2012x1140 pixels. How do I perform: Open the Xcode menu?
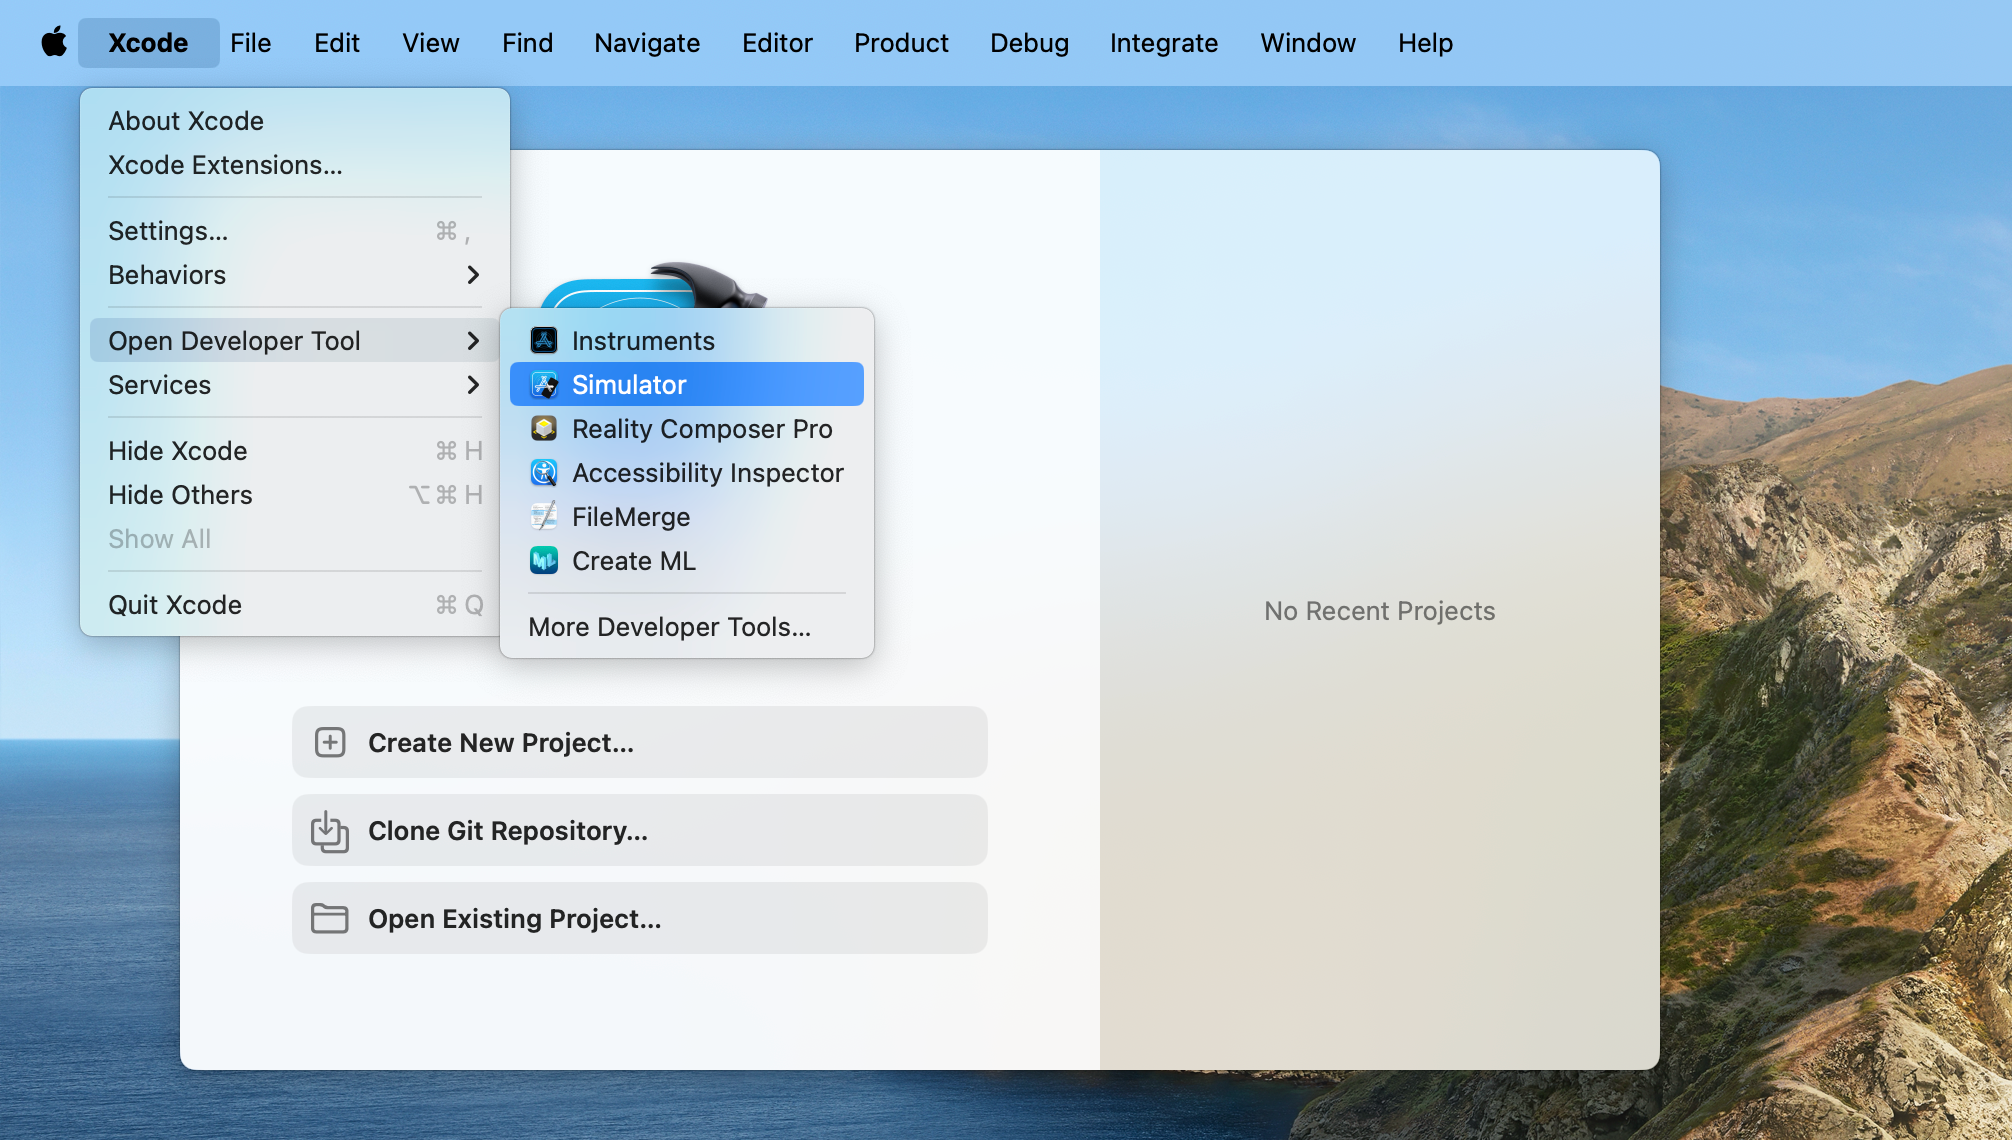148,43
